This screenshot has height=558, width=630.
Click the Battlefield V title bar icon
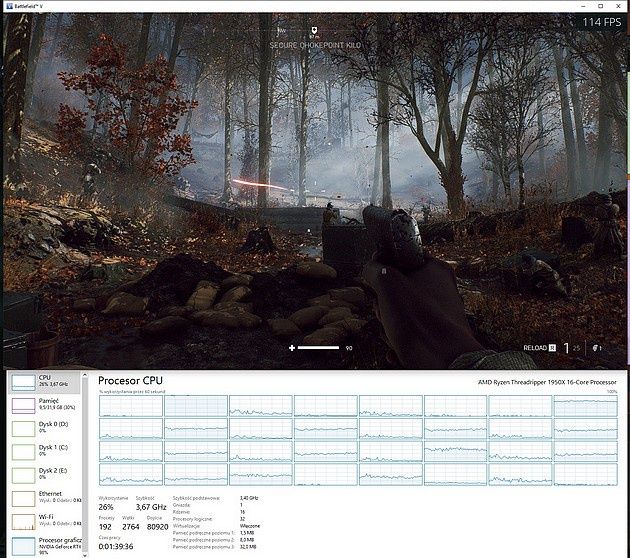point(10,6)
